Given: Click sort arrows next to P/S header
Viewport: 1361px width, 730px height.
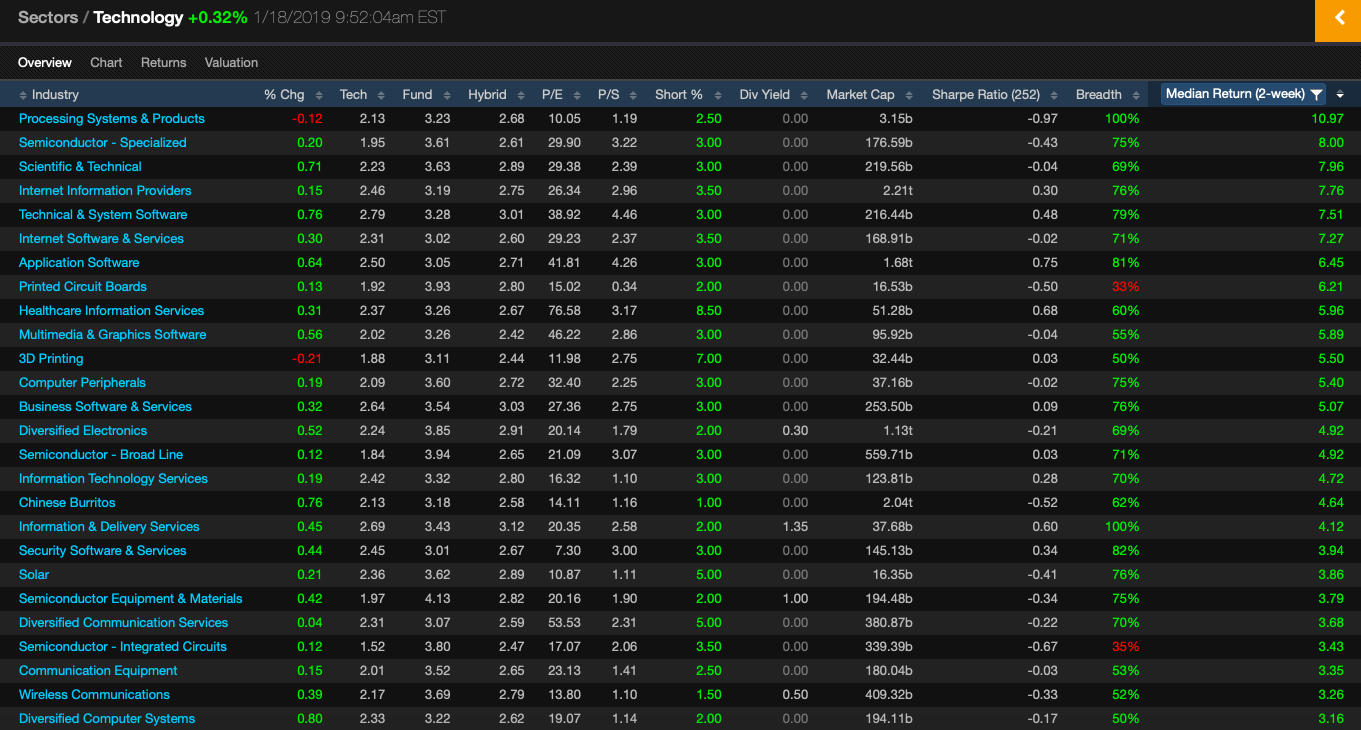Looking at the screenshot, I should 633,95.
